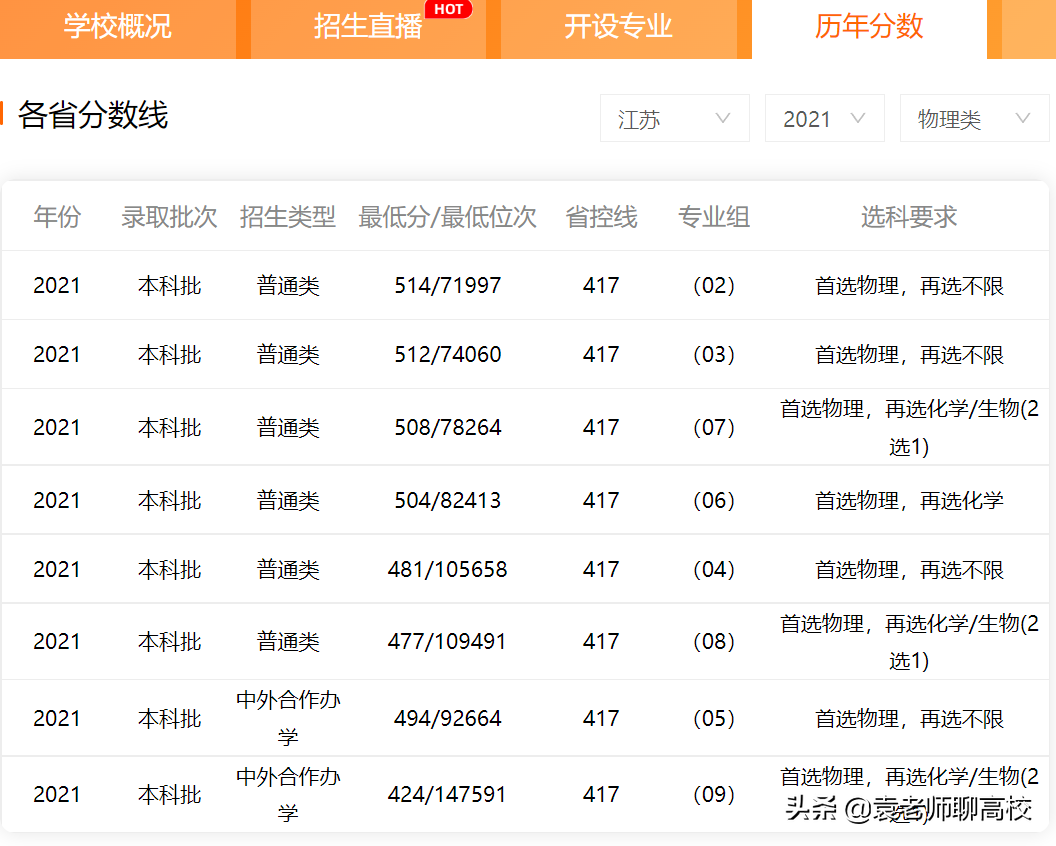
Task: Expand the 2021 year selector
Action: click(824, 117)
